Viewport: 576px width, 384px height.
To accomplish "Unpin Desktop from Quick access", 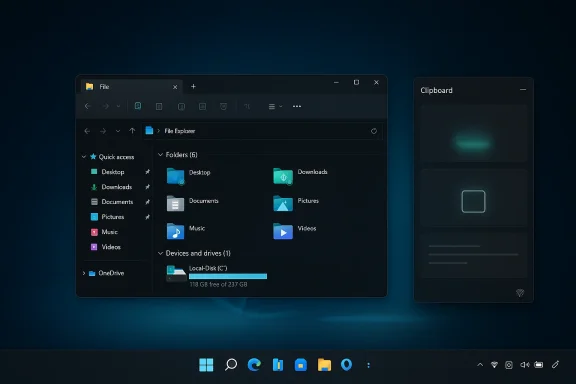I will (x=147, y=172).
